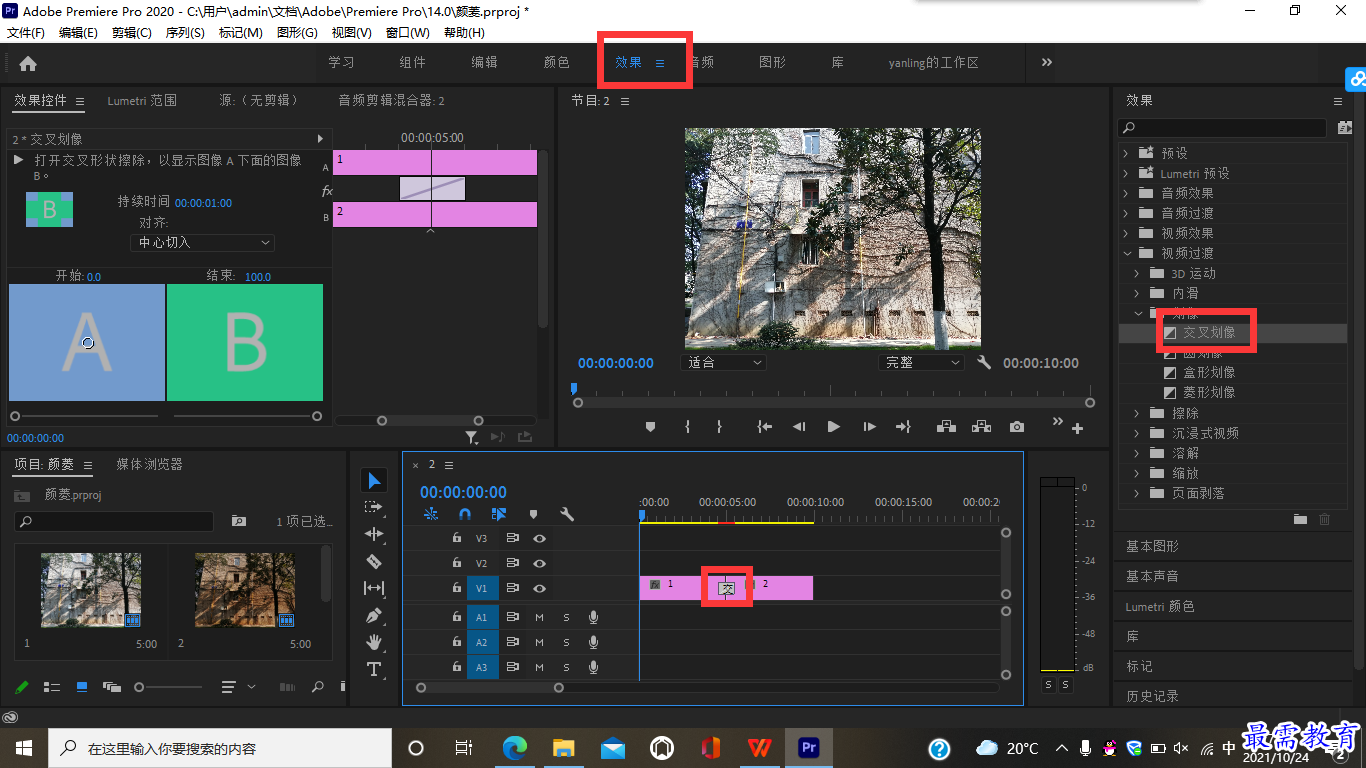Screen dimensions: 1366x768
Task: Expand the 预设 effects folder
Action: [1125, 153]
